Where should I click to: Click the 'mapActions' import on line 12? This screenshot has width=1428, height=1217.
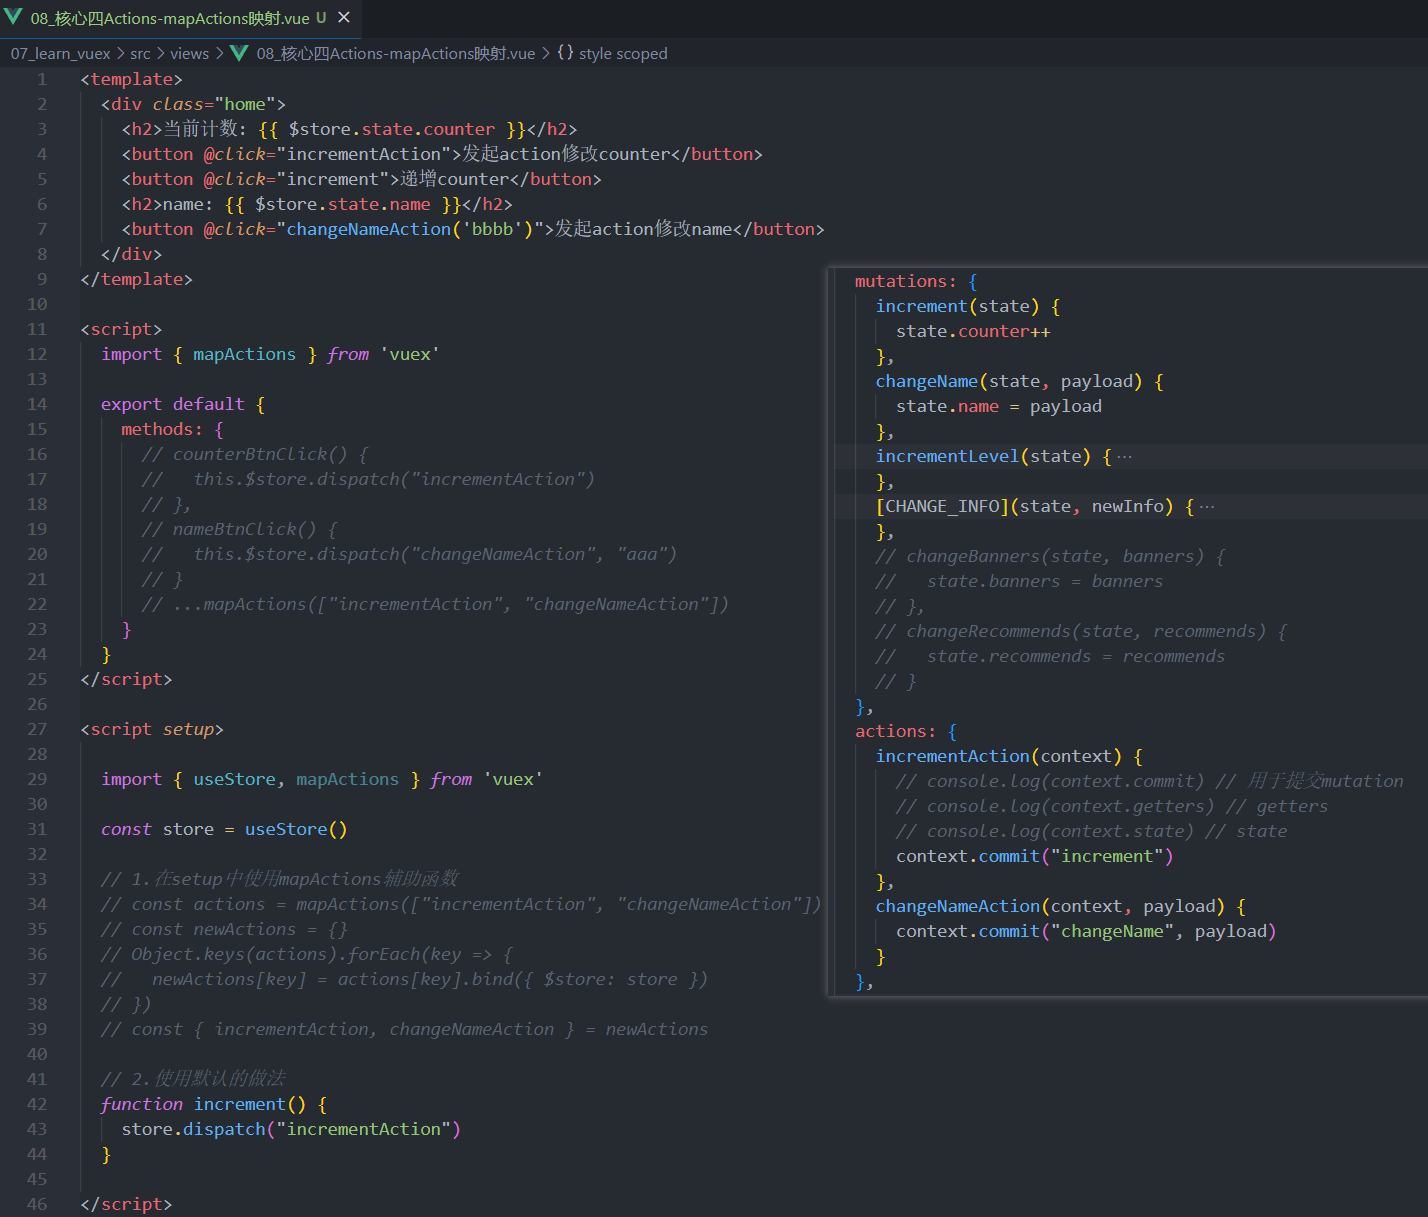click(x=244, y=354)
